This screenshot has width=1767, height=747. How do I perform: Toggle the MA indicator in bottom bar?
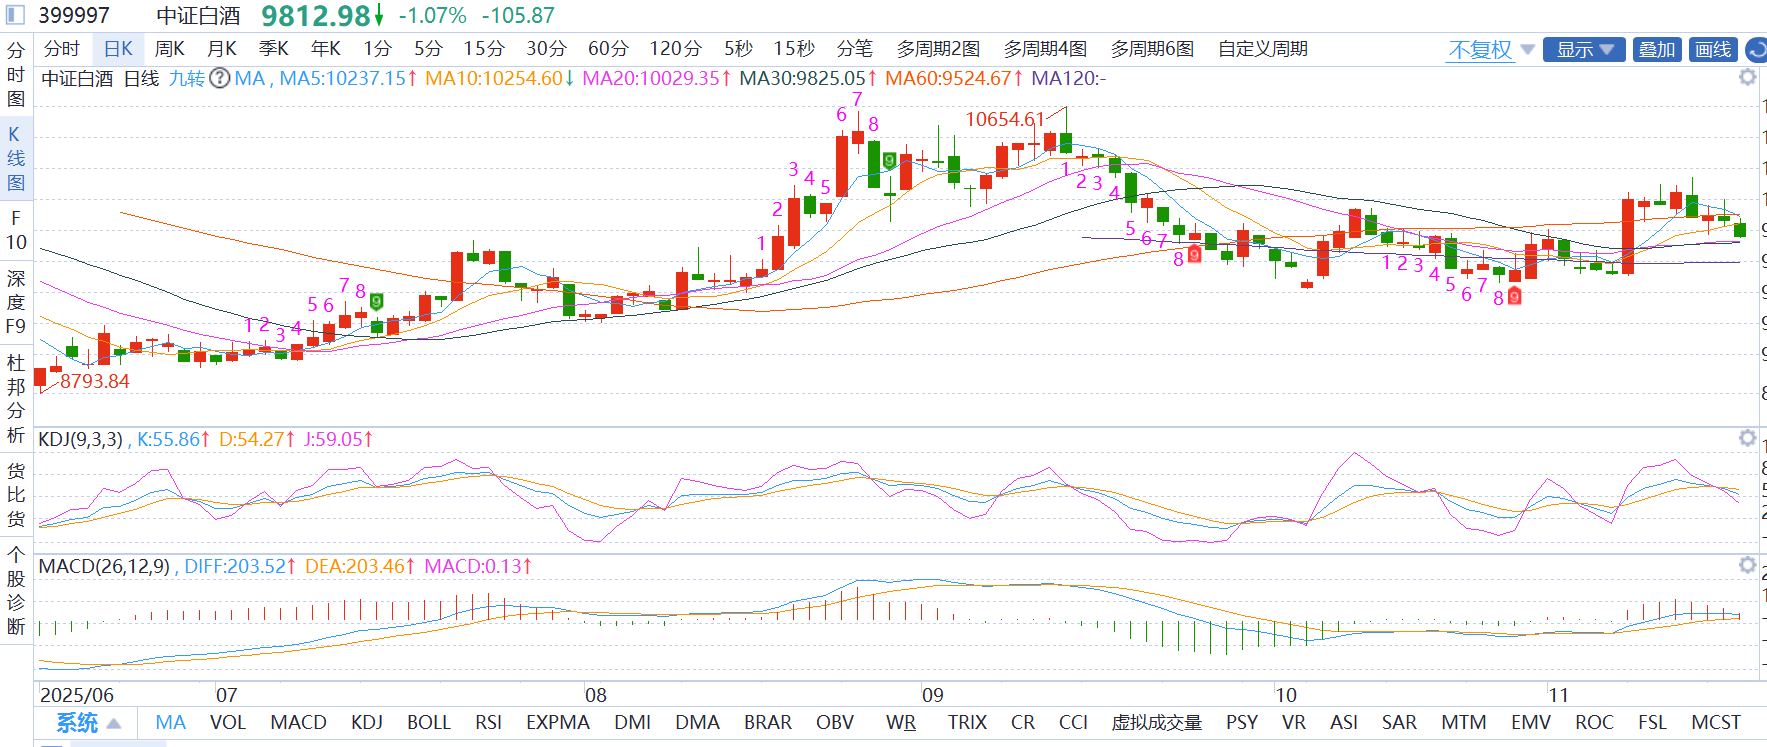click(x=170, y=723)
